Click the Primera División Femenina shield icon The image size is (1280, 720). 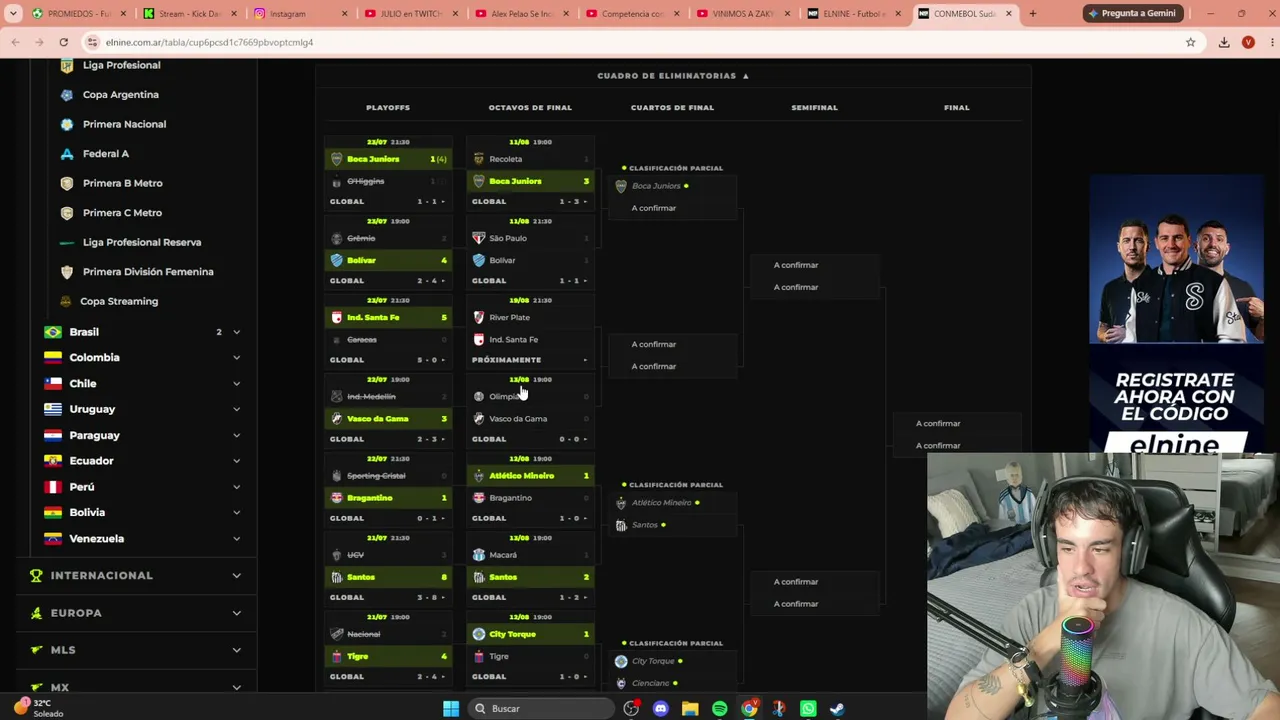[67, 272]
